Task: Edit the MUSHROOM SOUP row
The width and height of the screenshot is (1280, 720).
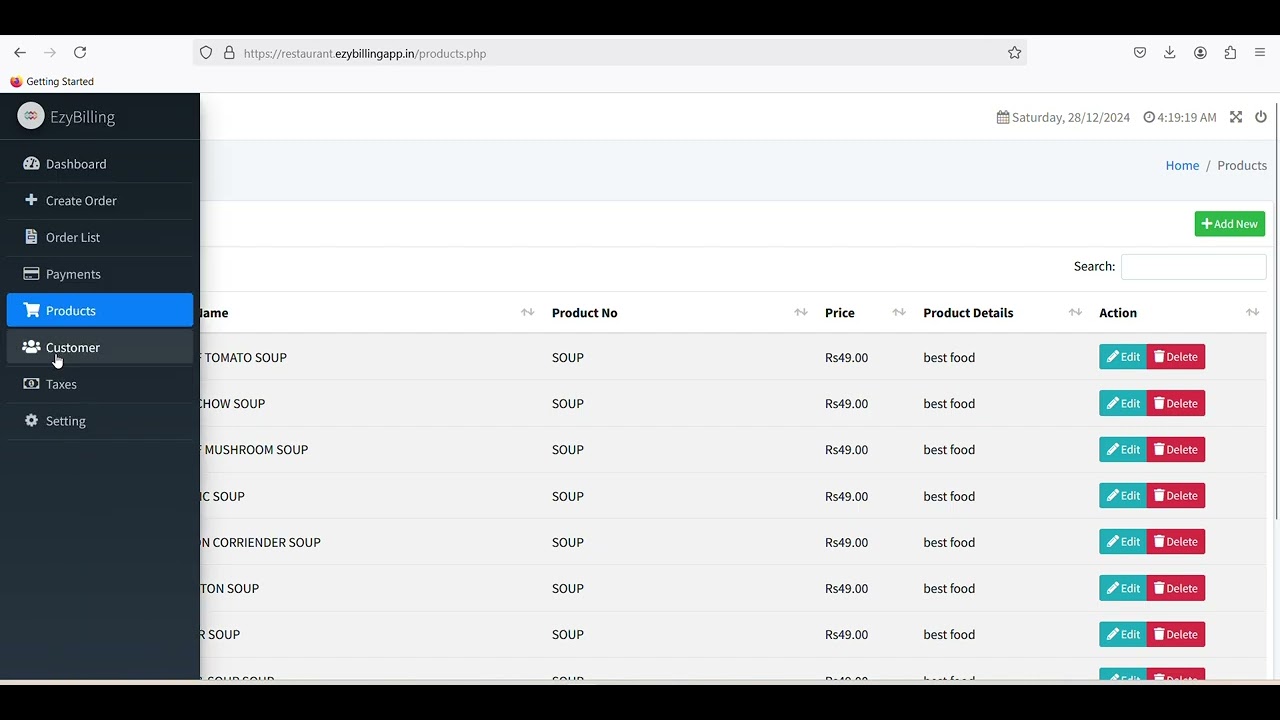Action: coord(1123,449)
